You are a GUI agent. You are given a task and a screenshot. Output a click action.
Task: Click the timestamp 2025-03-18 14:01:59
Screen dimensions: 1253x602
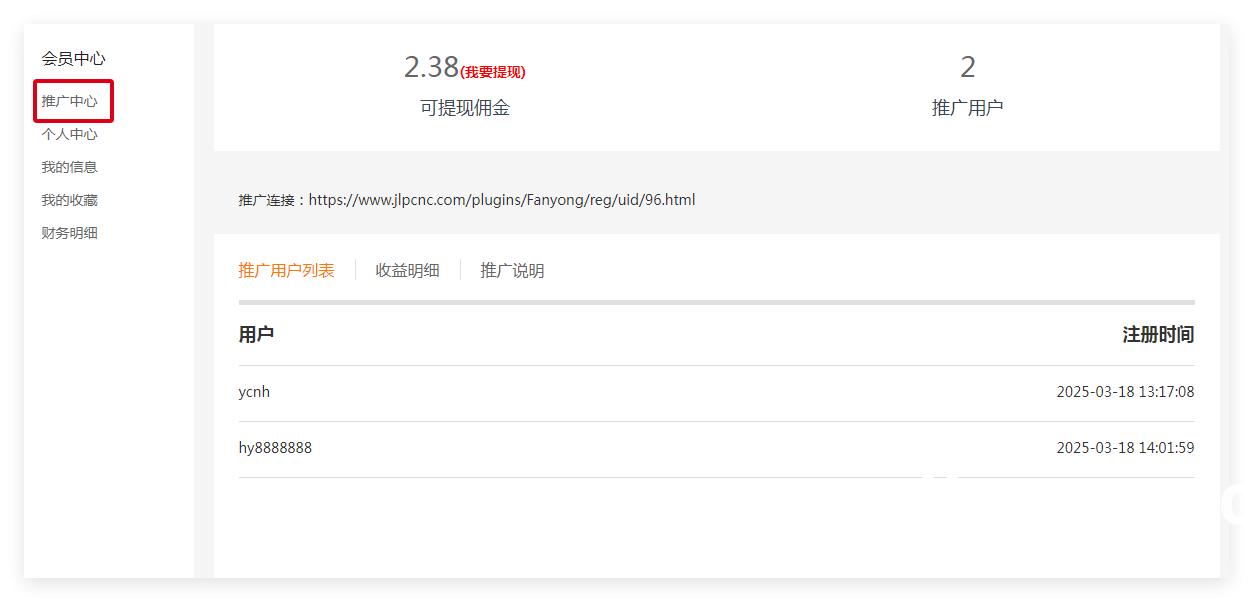coord(1125,448)
